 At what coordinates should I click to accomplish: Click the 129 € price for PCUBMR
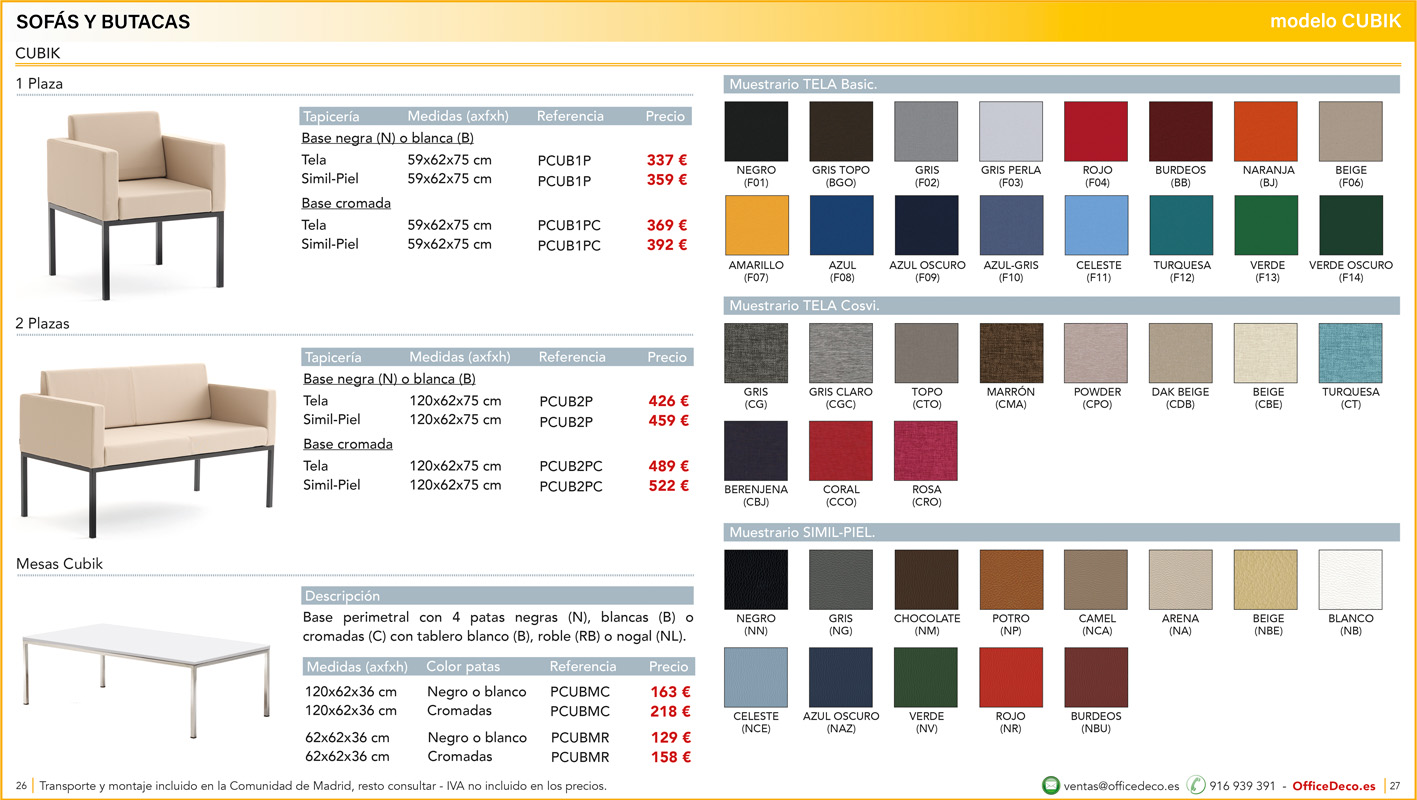(x=670, y=738)
